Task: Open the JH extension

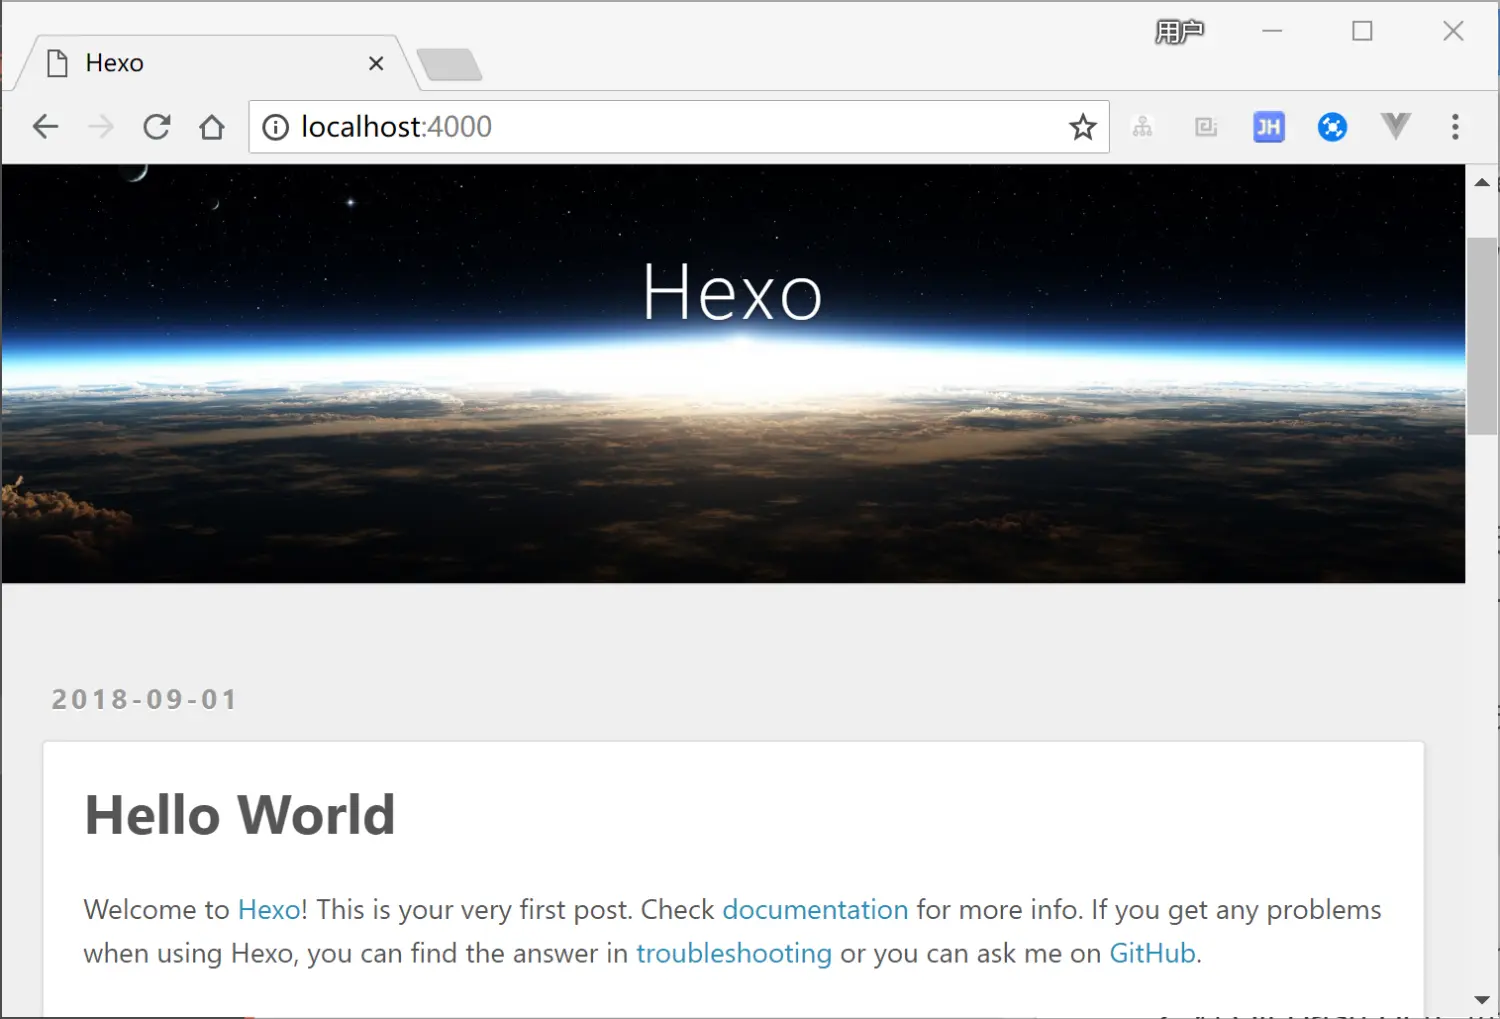Action: pos(1269,127)
